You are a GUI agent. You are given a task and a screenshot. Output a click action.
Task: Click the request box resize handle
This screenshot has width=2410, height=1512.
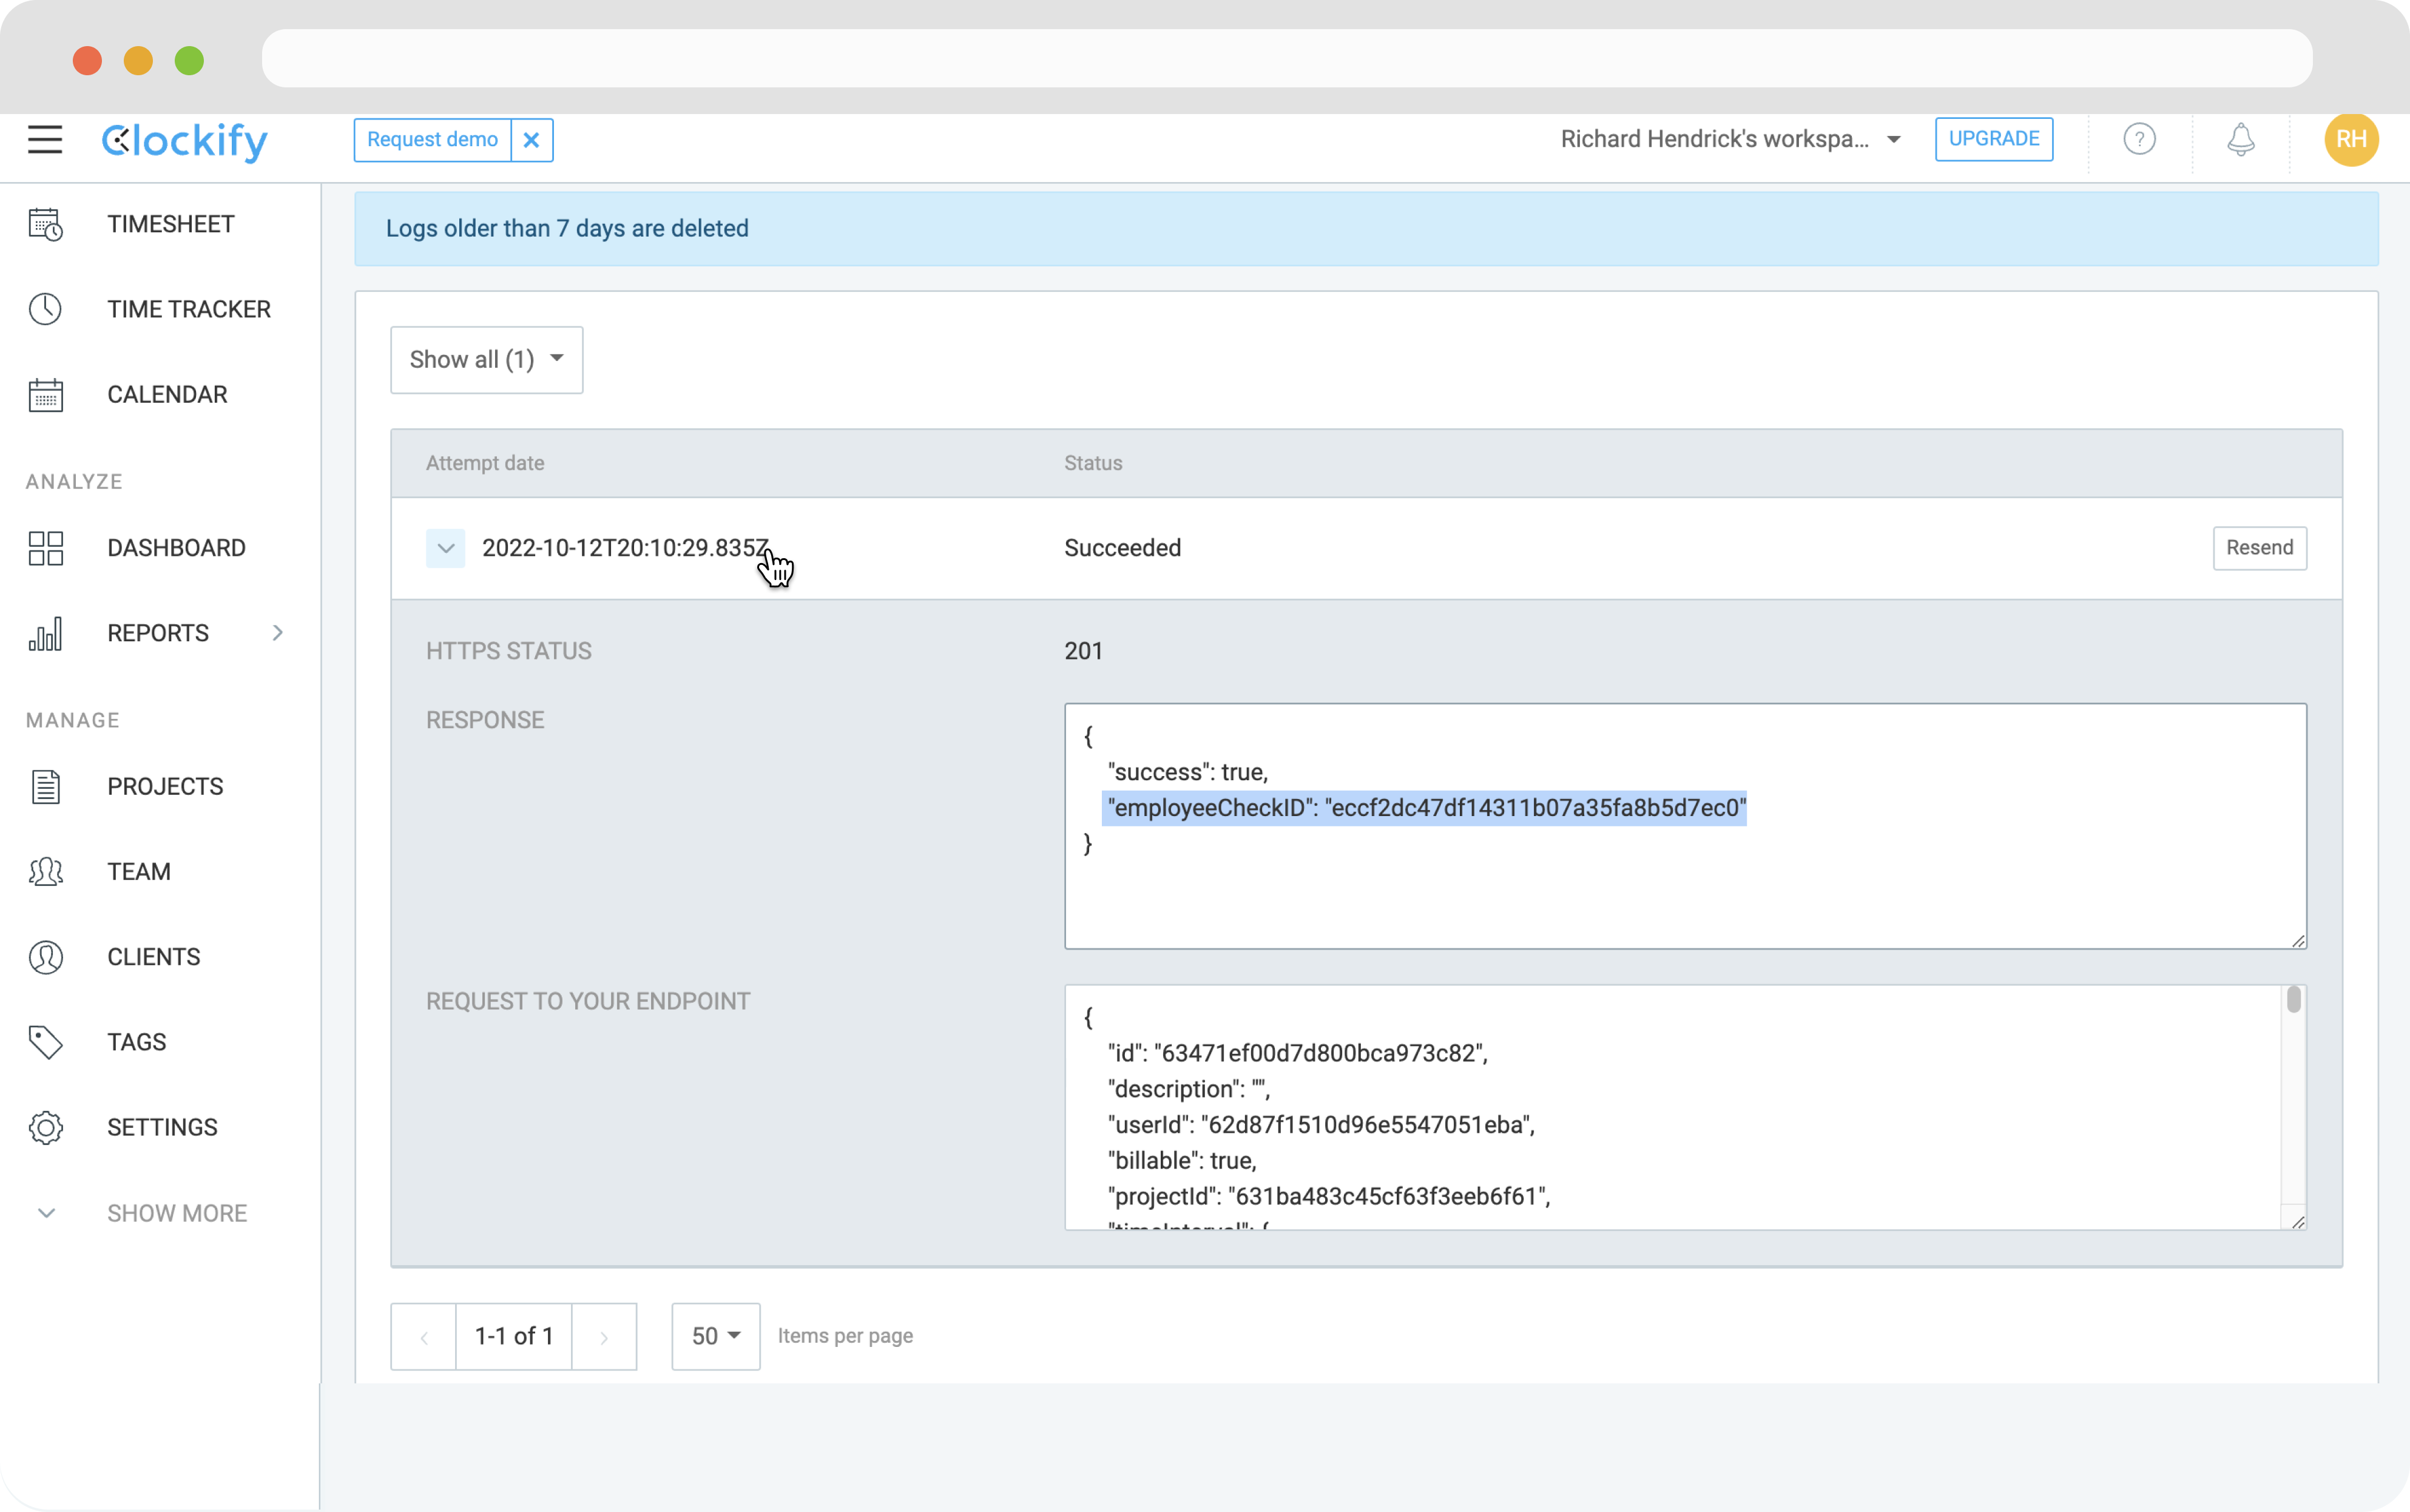[x=2297, y=1221]
